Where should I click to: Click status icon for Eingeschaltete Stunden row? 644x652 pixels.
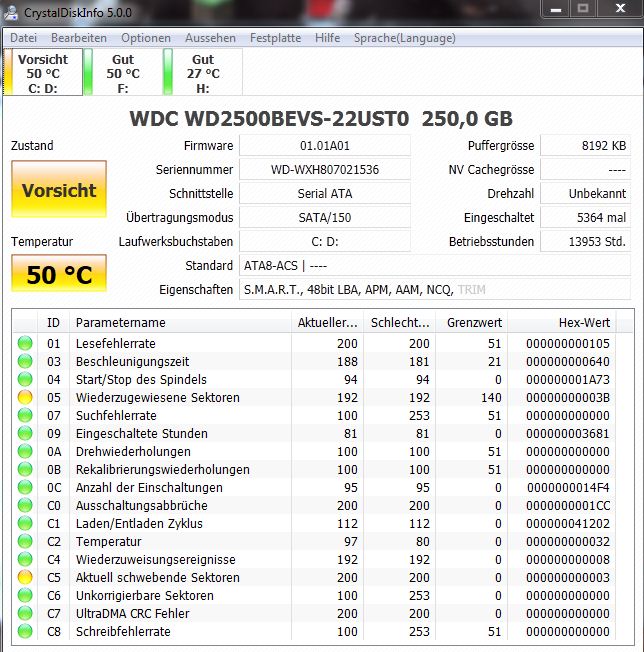(x=25, y=433)
